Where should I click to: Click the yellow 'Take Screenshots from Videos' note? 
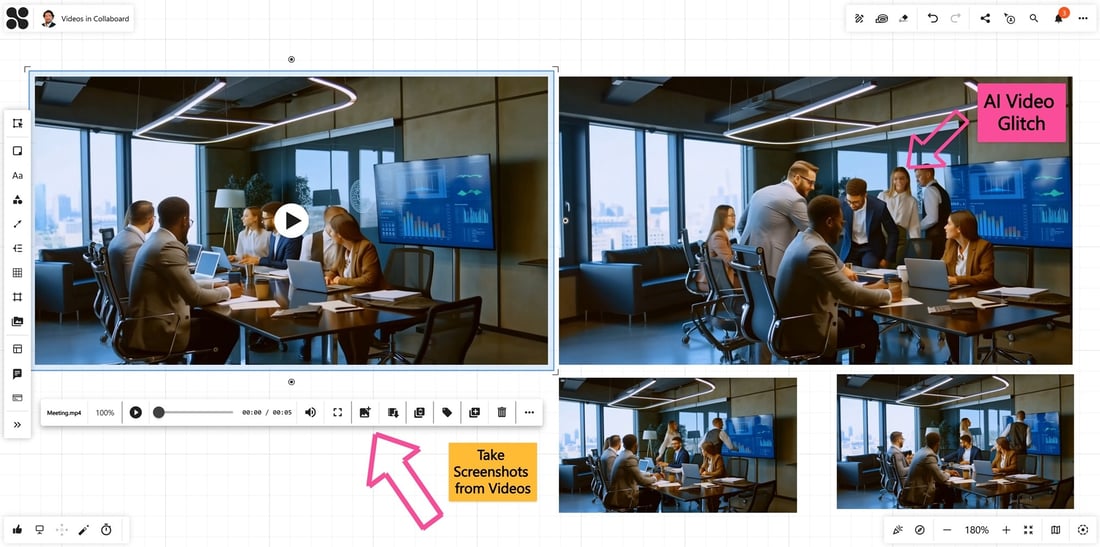(492, 471)
